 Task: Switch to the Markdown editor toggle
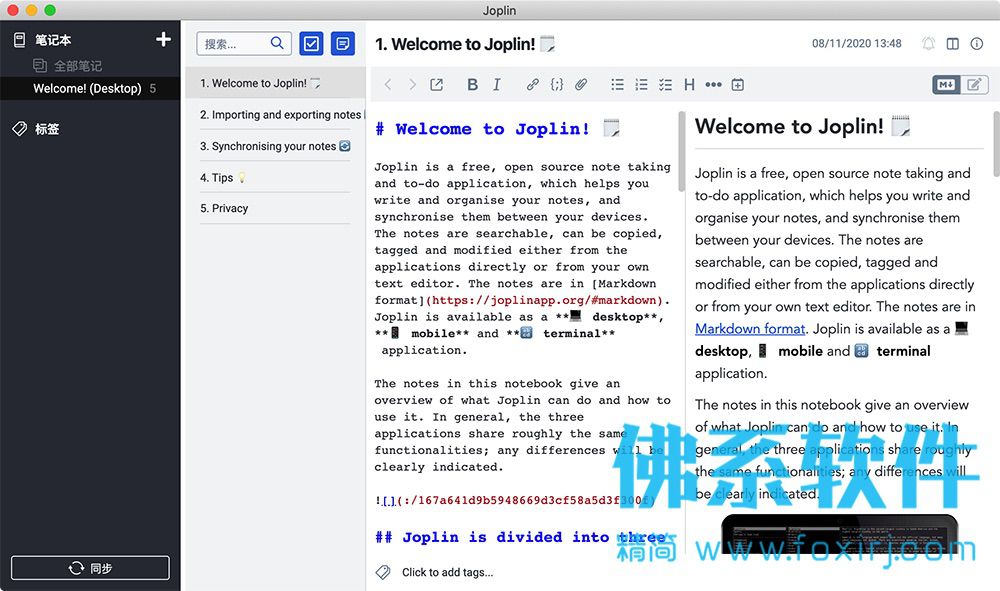coord(946,85)
